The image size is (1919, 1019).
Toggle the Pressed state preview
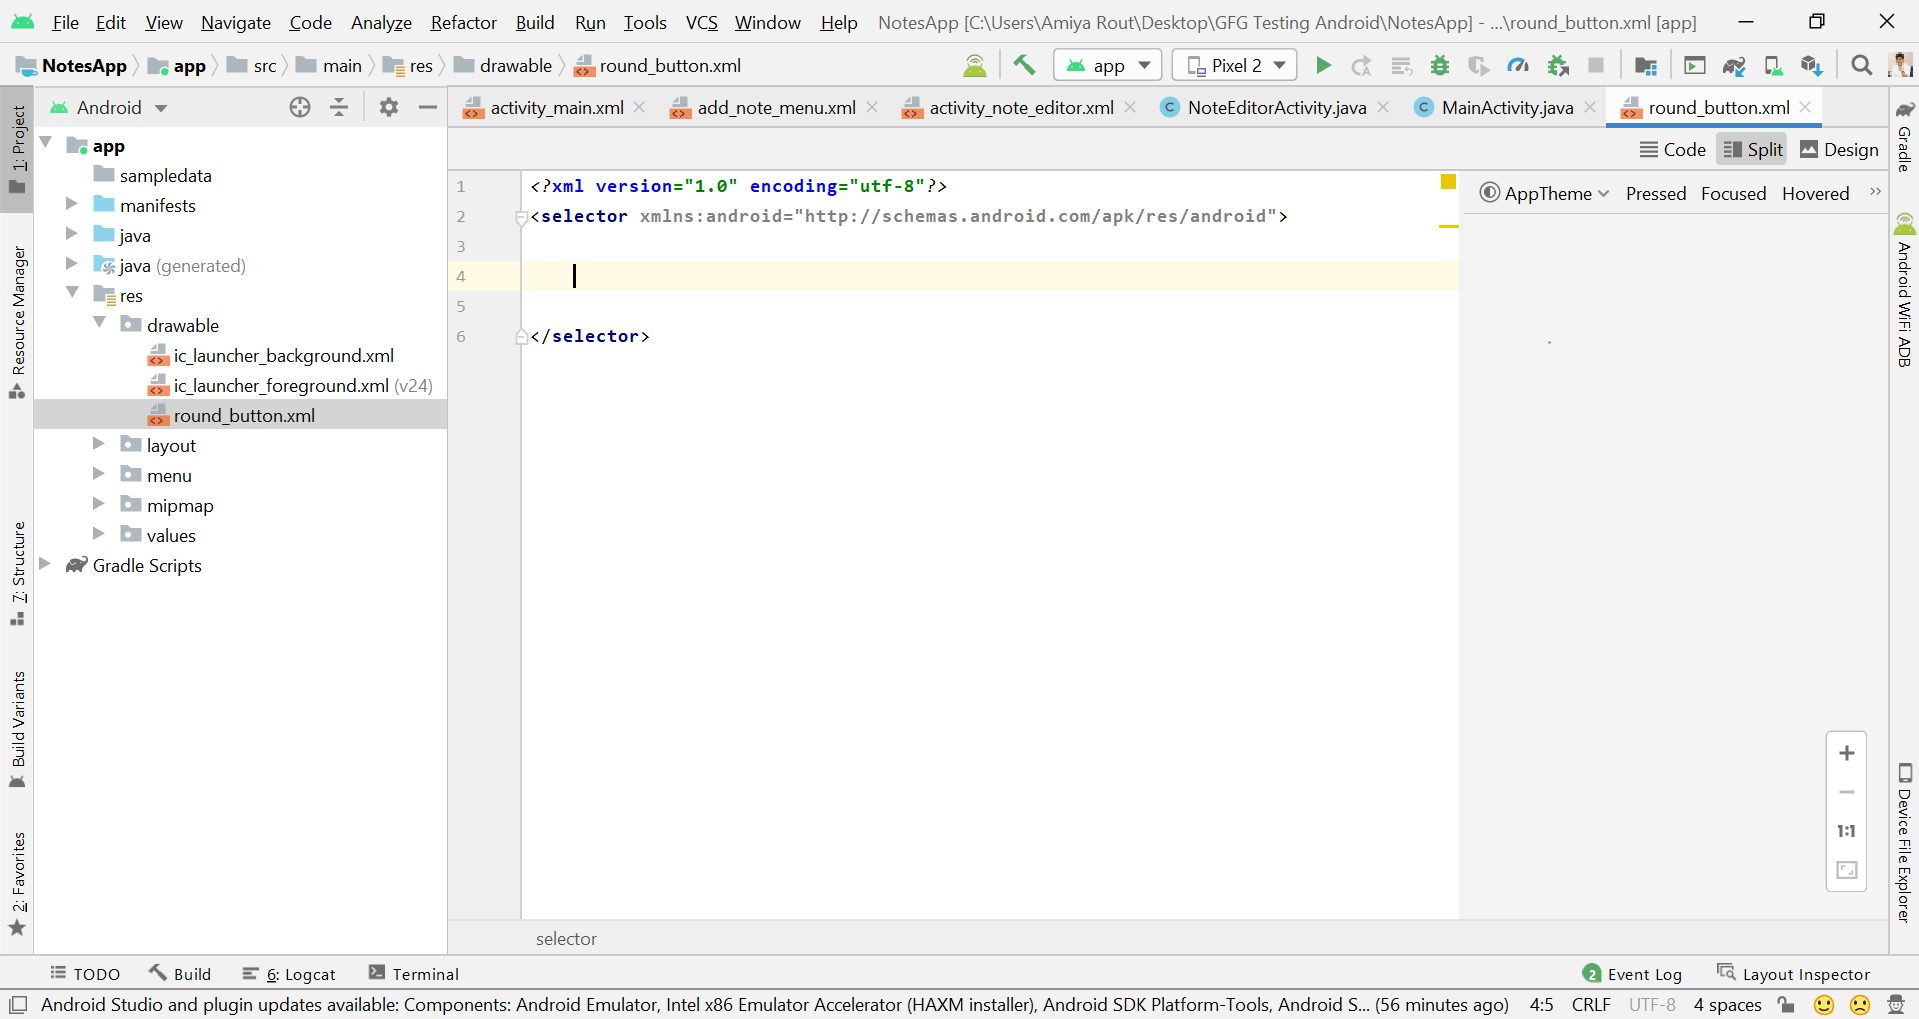click(1655, 194)
